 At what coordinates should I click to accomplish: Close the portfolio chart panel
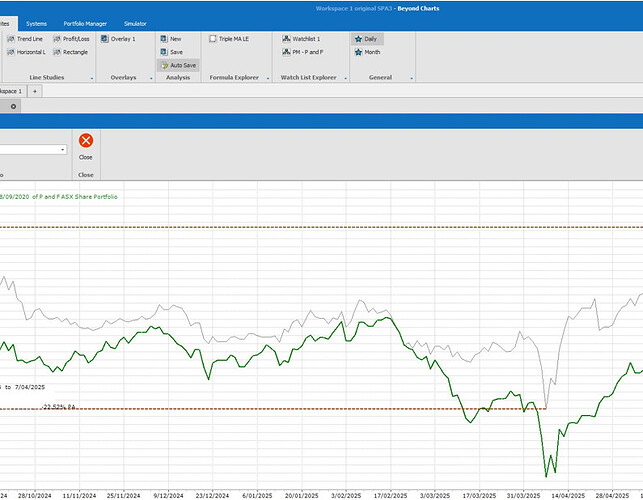(86, 146)
